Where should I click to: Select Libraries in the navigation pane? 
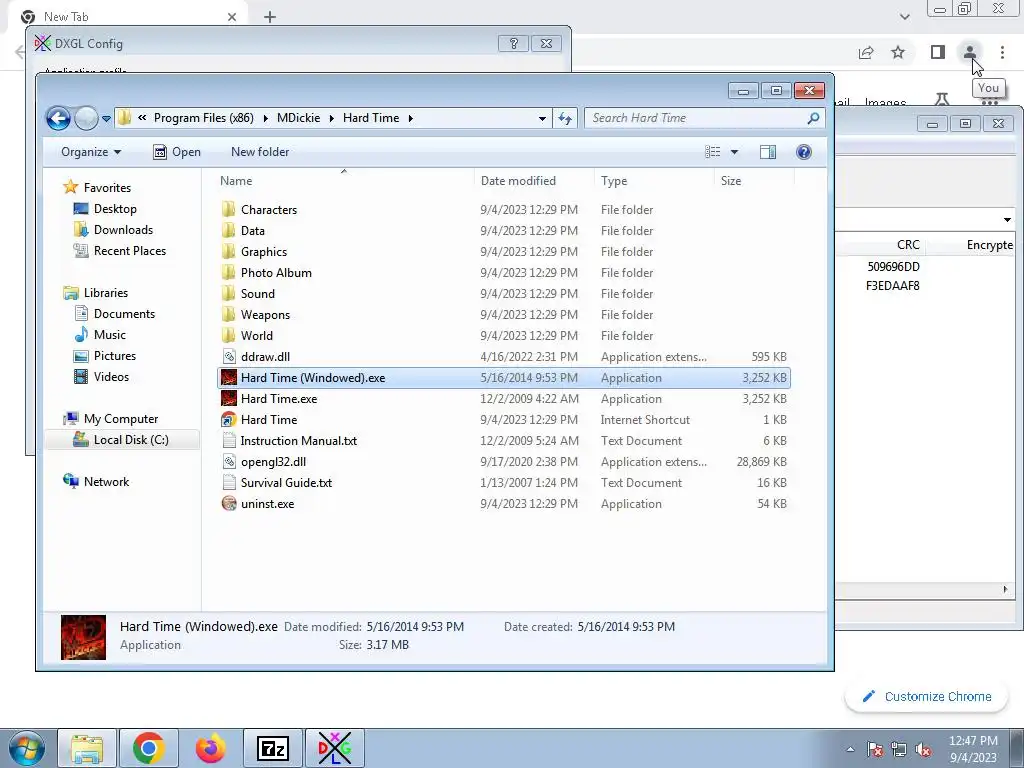[x=95, y=293]
